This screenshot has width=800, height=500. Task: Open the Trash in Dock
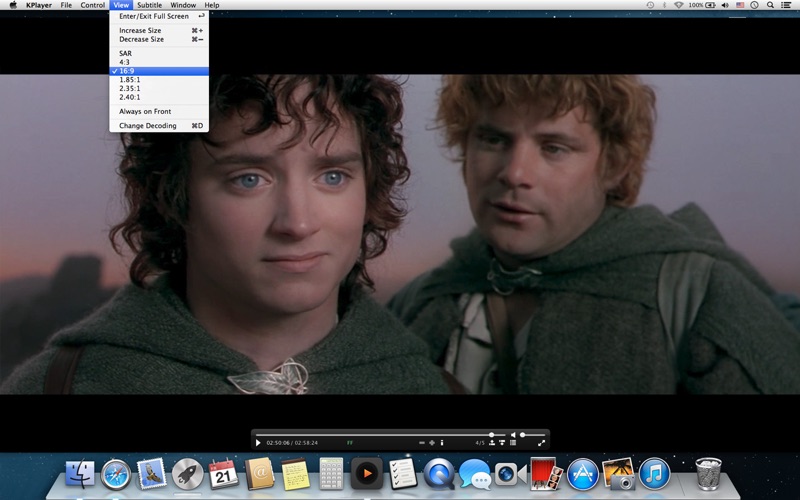709,474
